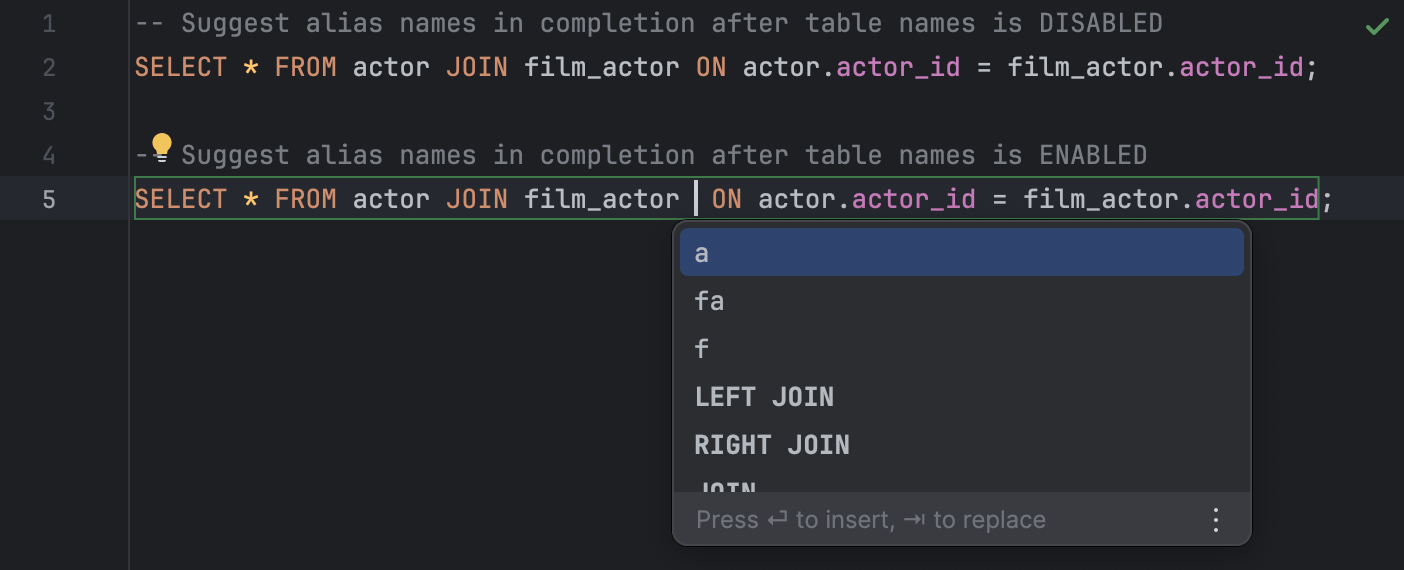Pick the 'f' alias suggestion

tap(702, 349)
